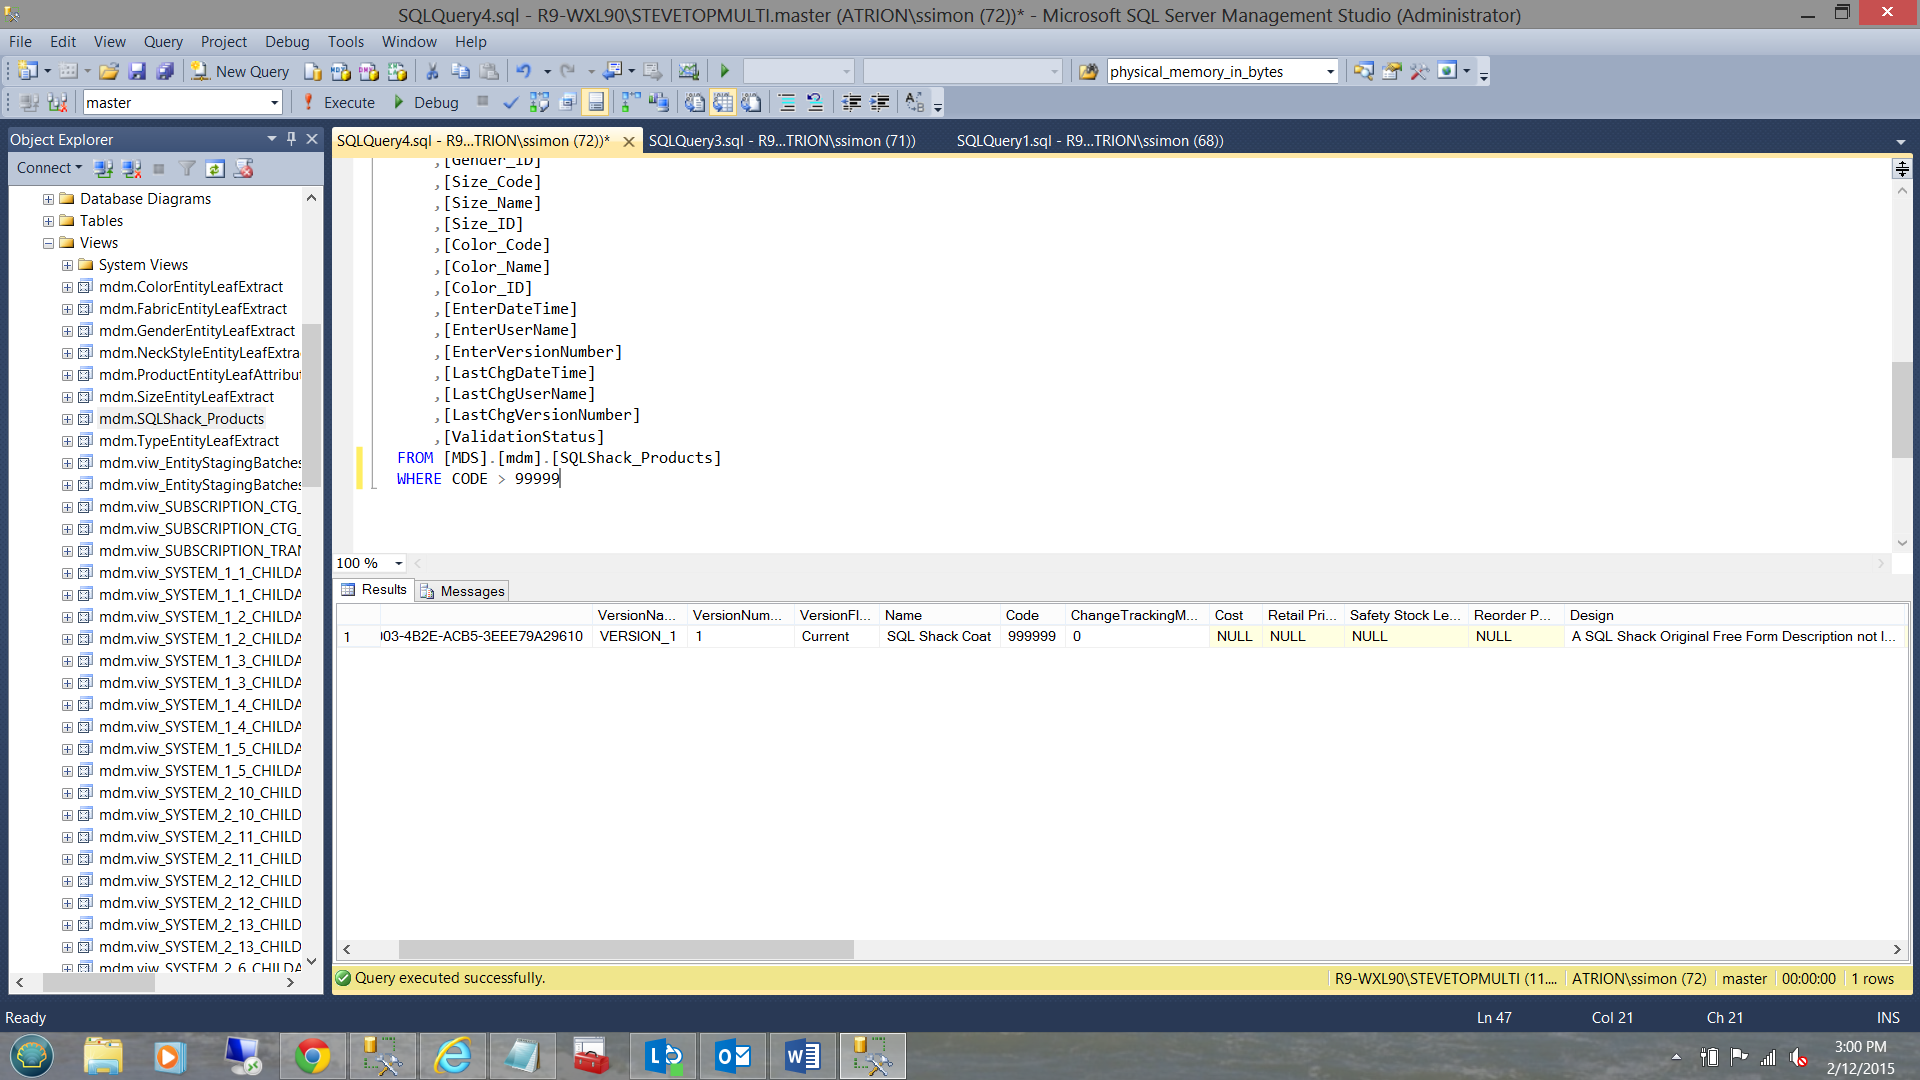Click the Execute query button
This screenshot has height=1080, width=1920.
339,102
